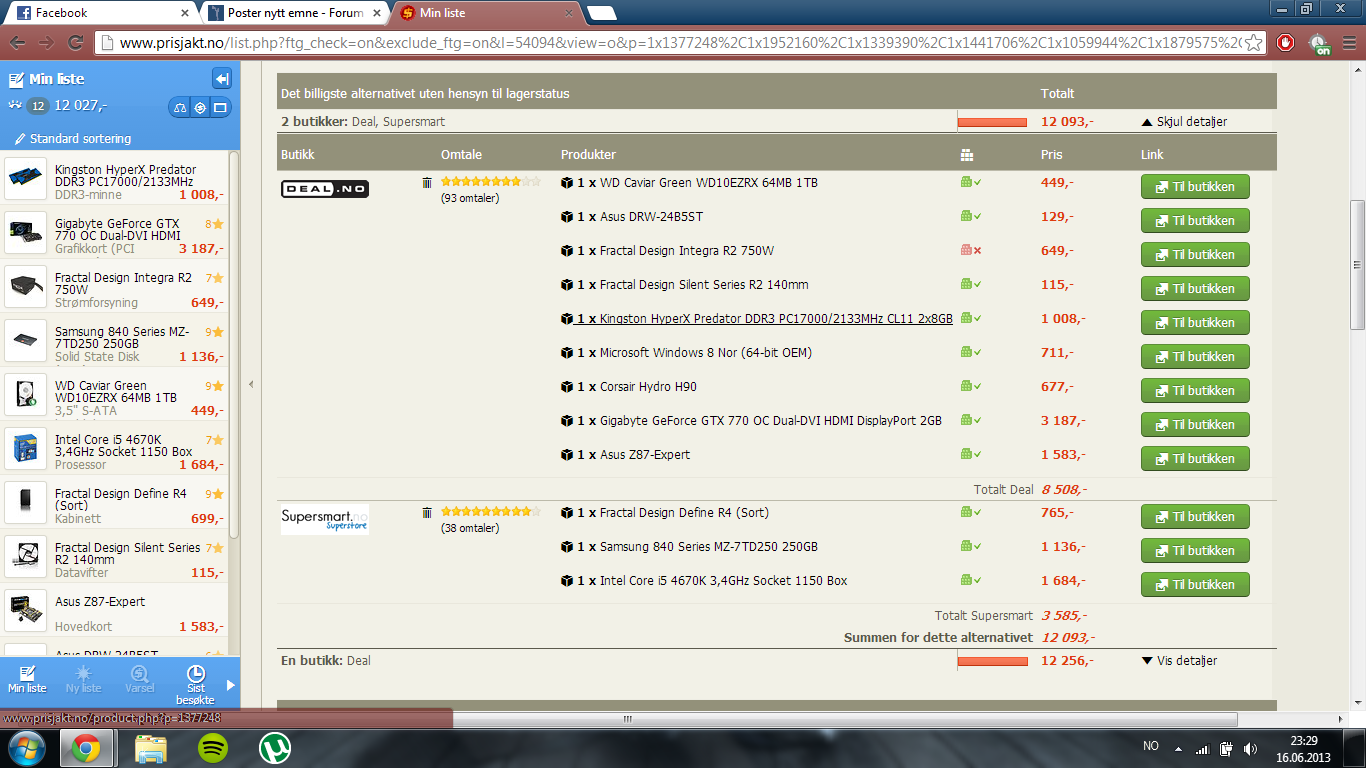The height and width of the screenshot is (768, 1366).
Task: Click Kingston HyperX Predator thumbnail in sidebar
Action: pos(26,179)
